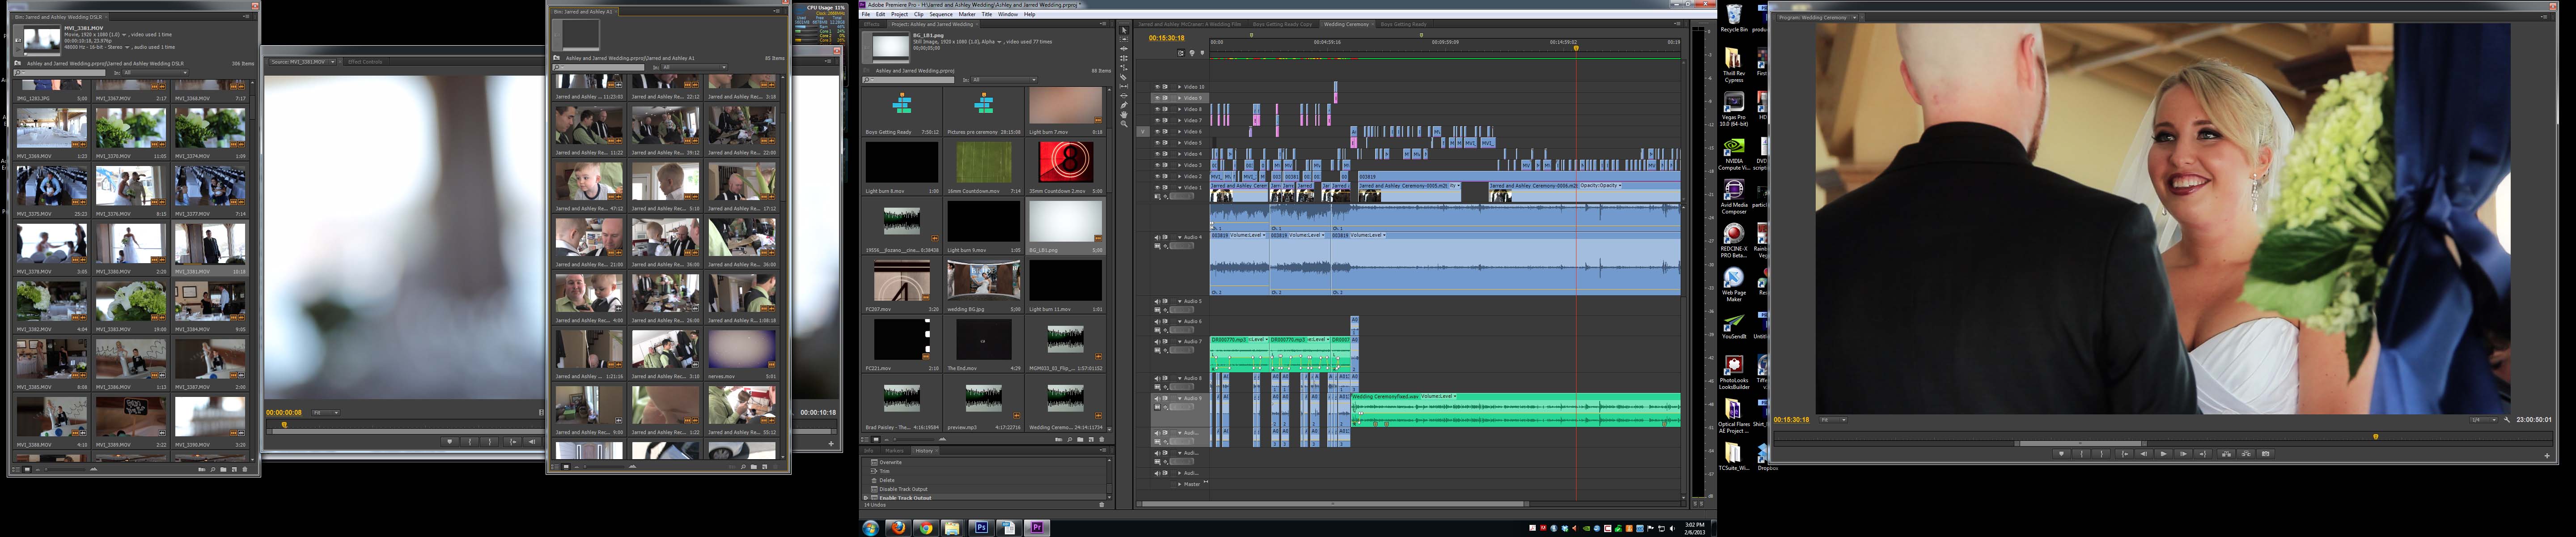2576x537 pixels.
Task: Select the Razor tool
Action: (x=1124, y=77)
